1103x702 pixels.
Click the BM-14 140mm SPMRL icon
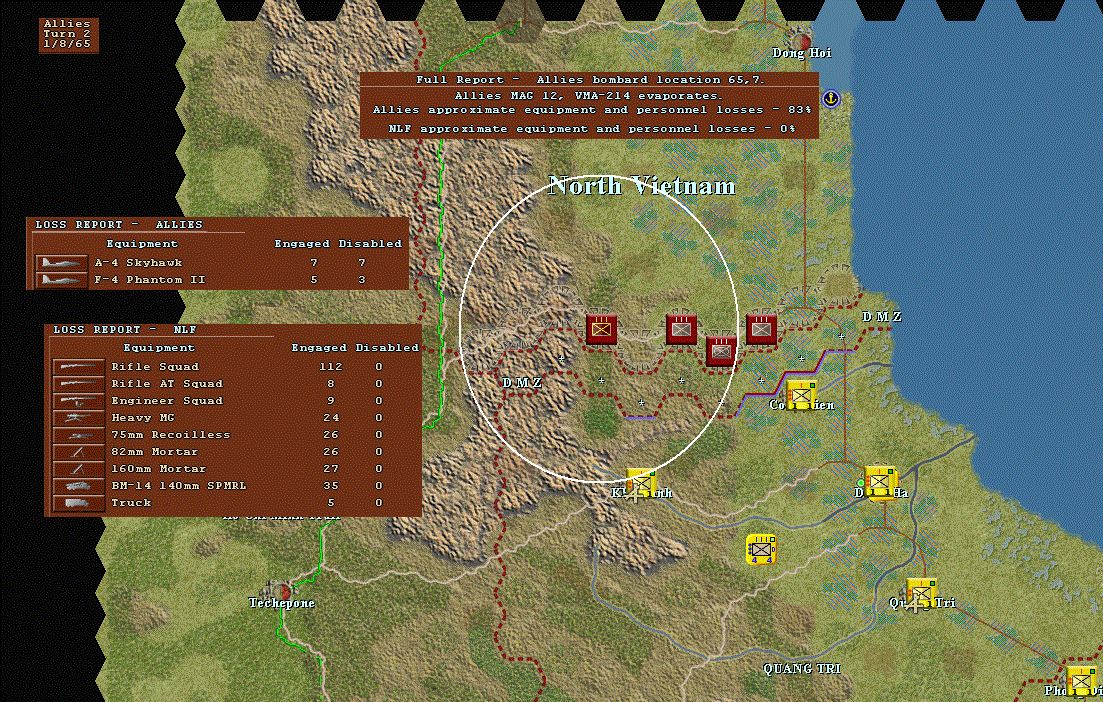(78, 486)
